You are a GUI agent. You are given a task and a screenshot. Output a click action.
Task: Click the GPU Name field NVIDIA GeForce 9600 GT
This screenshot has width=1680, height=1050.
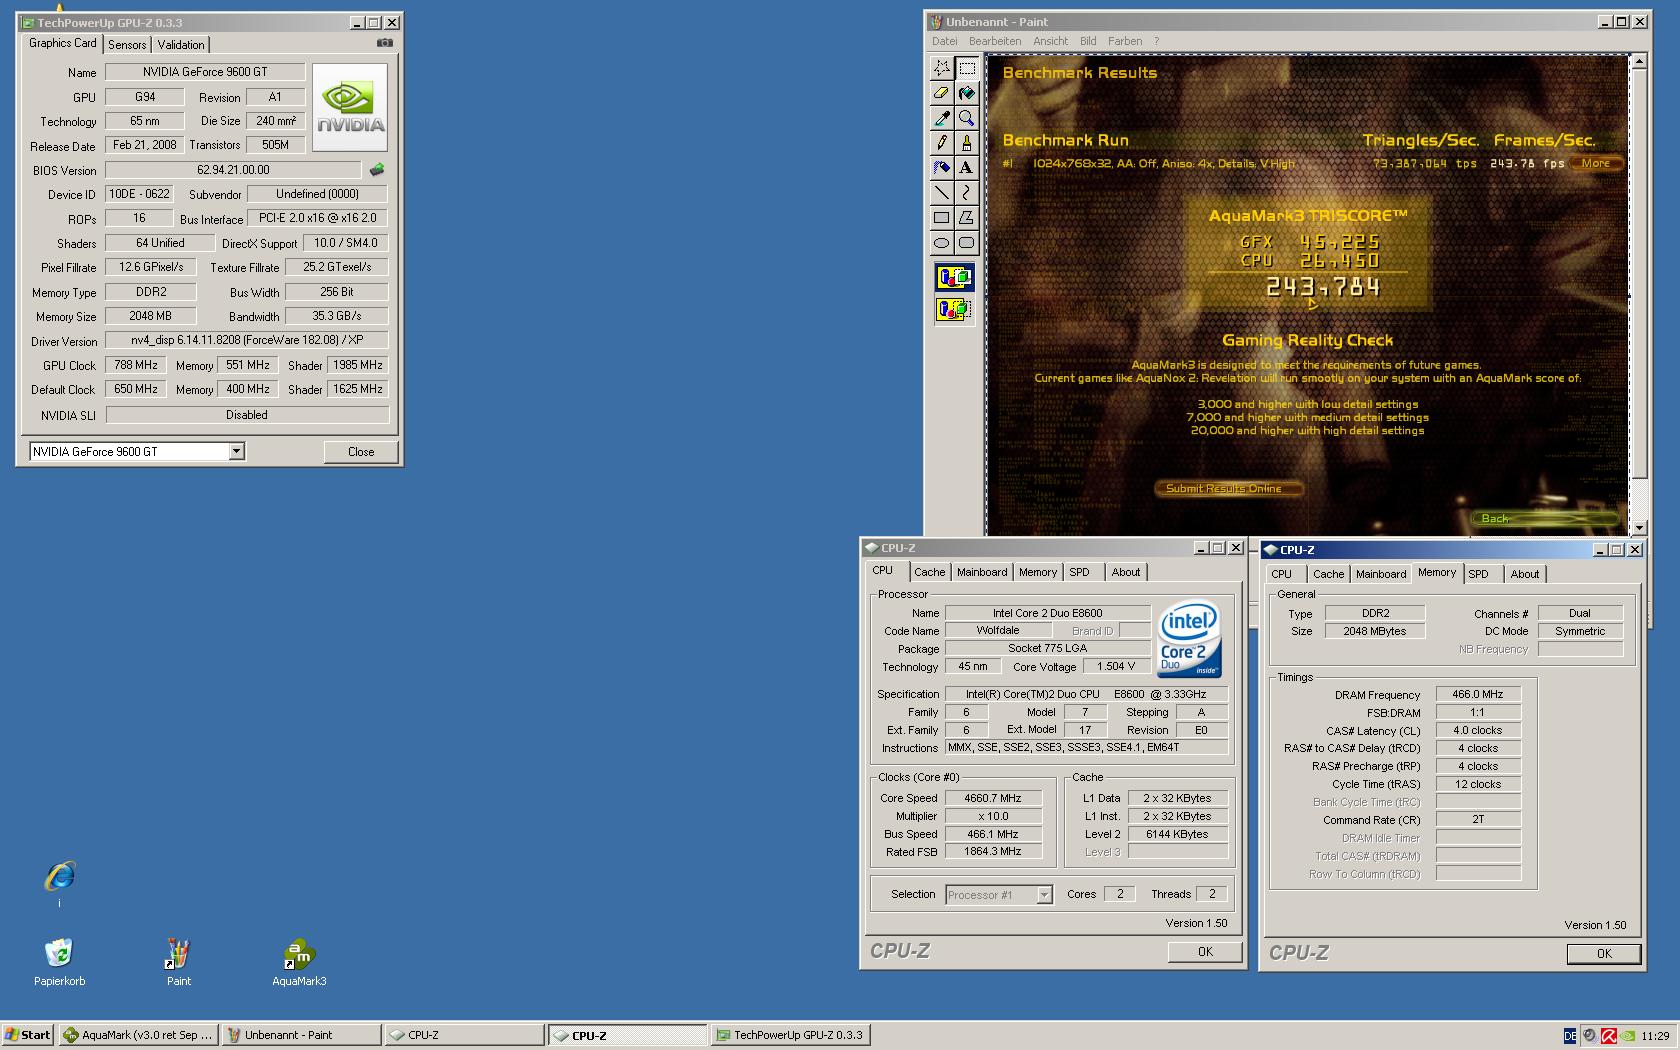[x=205, y=72]
